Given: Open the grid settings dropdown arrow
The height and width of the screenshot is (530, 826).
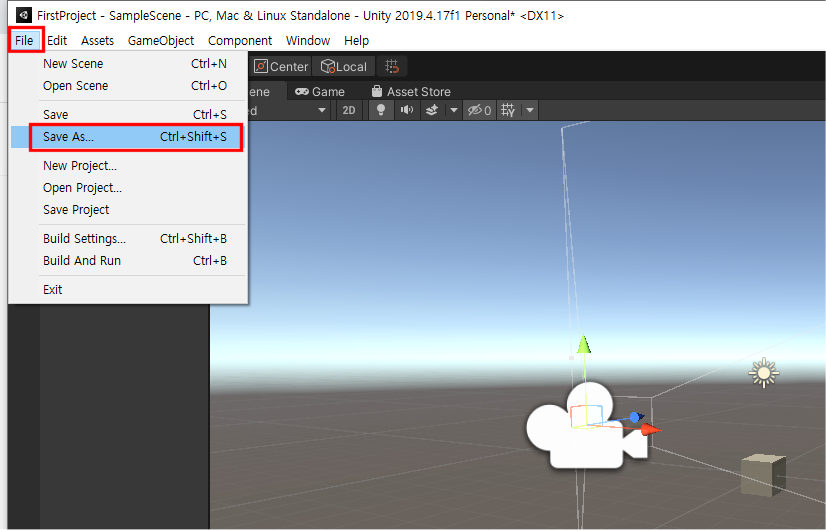Looking at the screenshot, I should click(530, 111).
